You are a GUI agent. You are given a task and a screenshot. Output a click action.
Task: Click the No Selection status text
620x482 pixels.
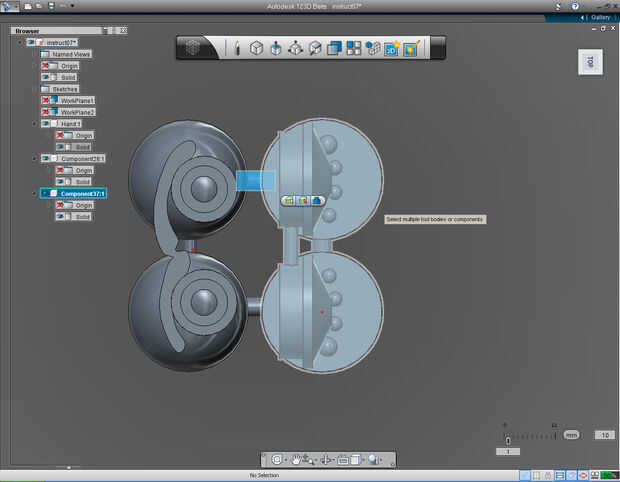coord(264,475)
